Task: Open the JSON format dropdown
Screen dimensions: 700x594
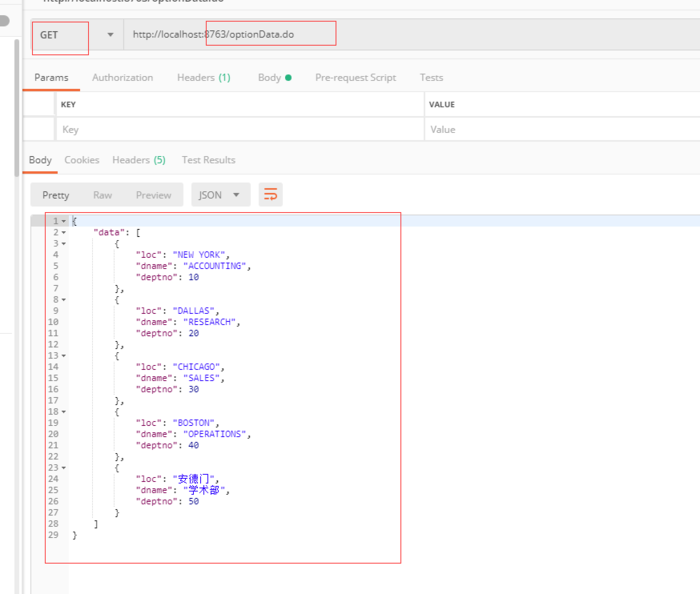Action: [x=221, y=195]
